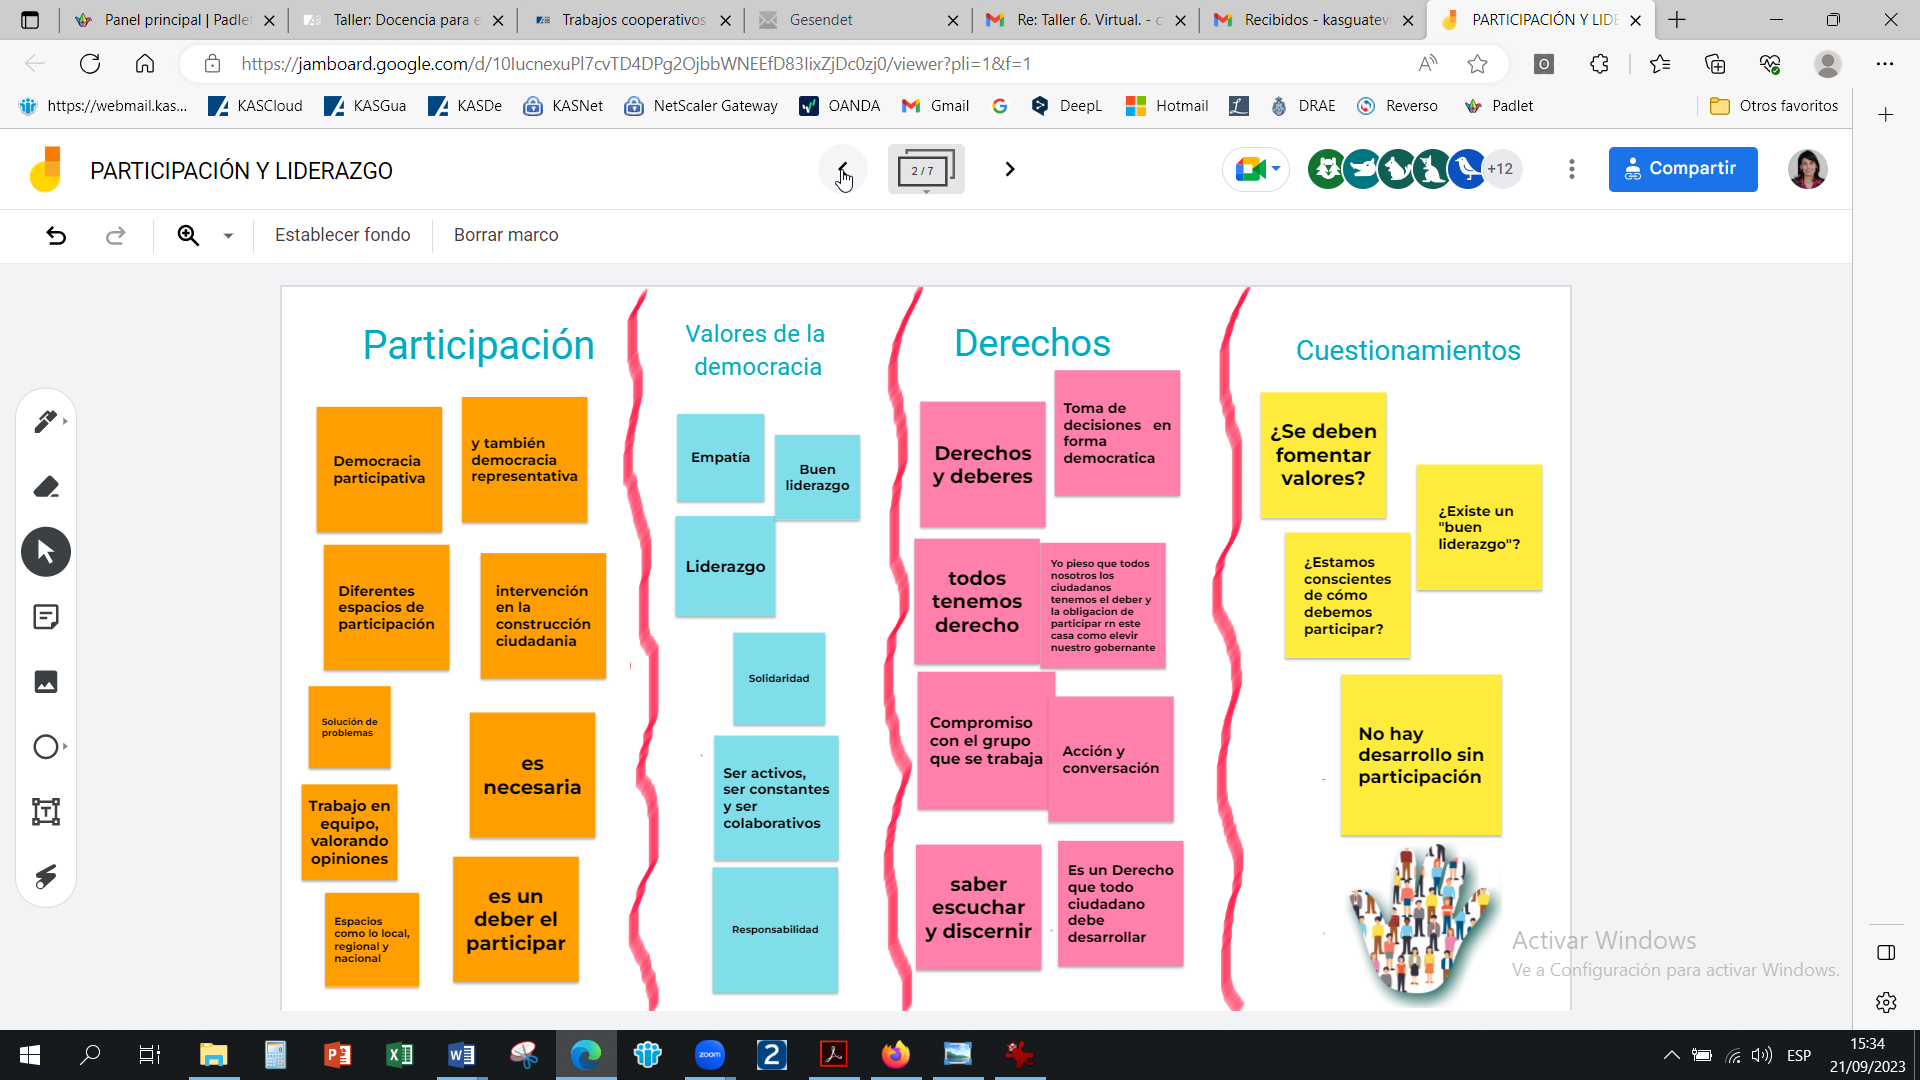
Task: Click the Undo arrow
Action: coord(57,236)
